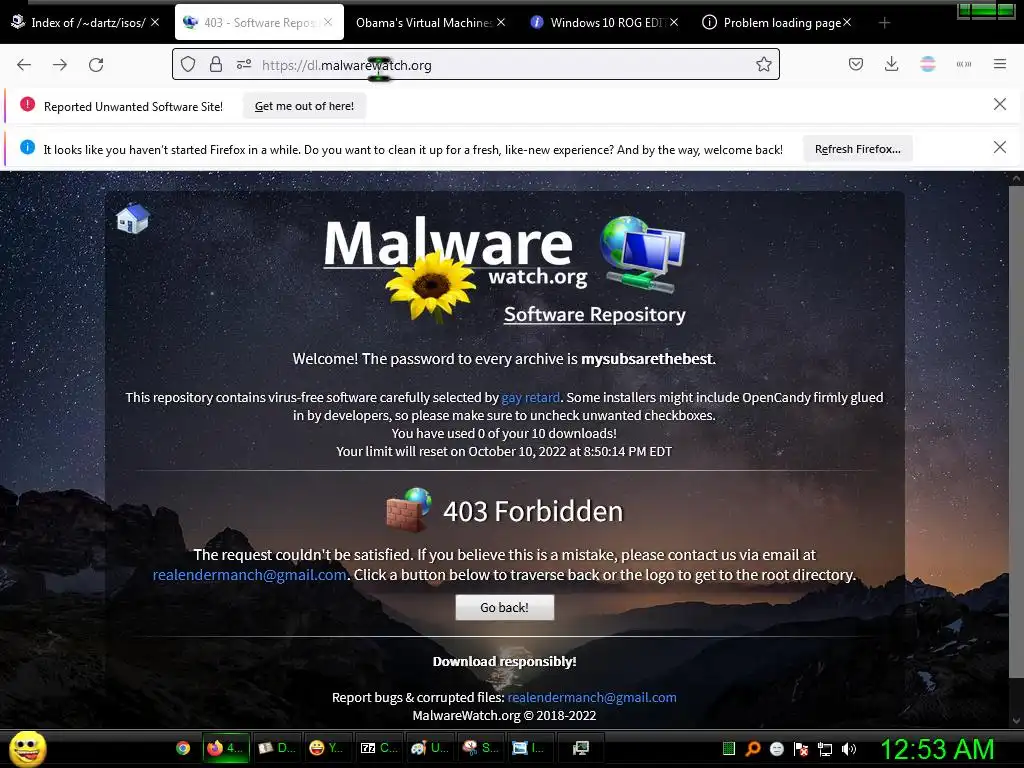Reload the page with the refresh icon
This screenshot has height=768, width=1024.
pos(96,65)
